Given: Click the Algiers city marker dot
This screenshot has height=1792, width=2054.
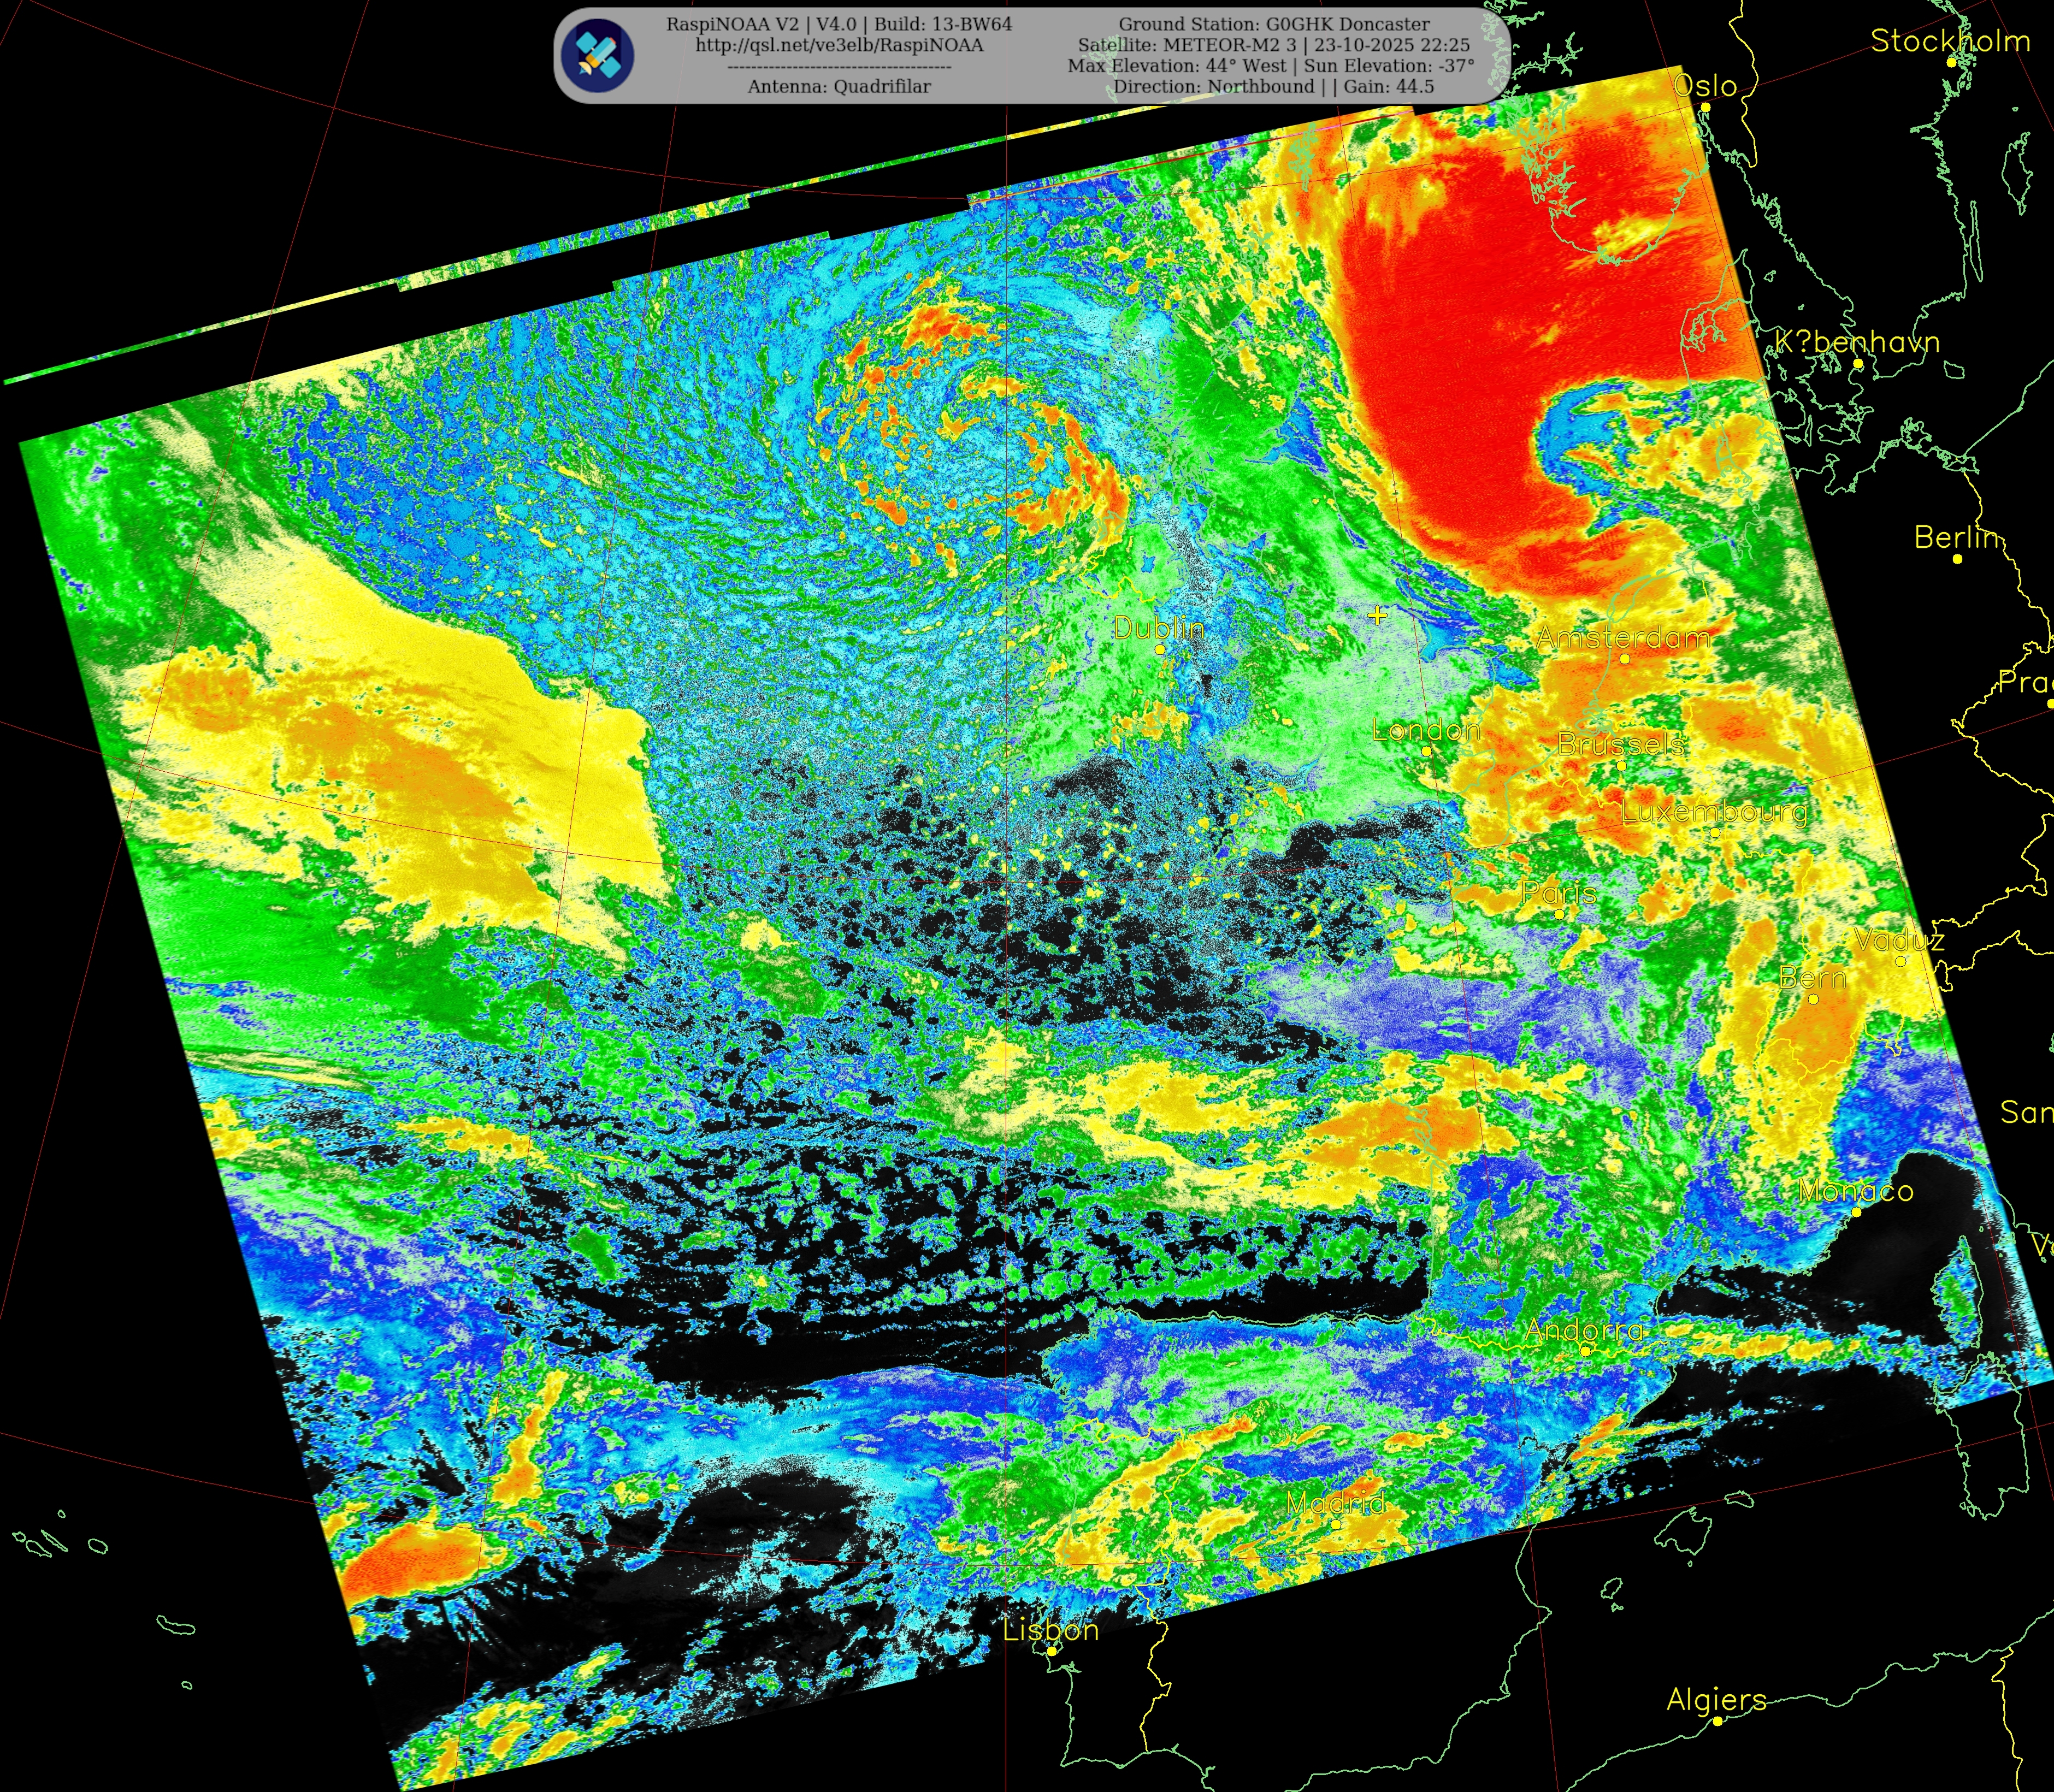Looking at the screenshot, I should pos(1717,1721).
